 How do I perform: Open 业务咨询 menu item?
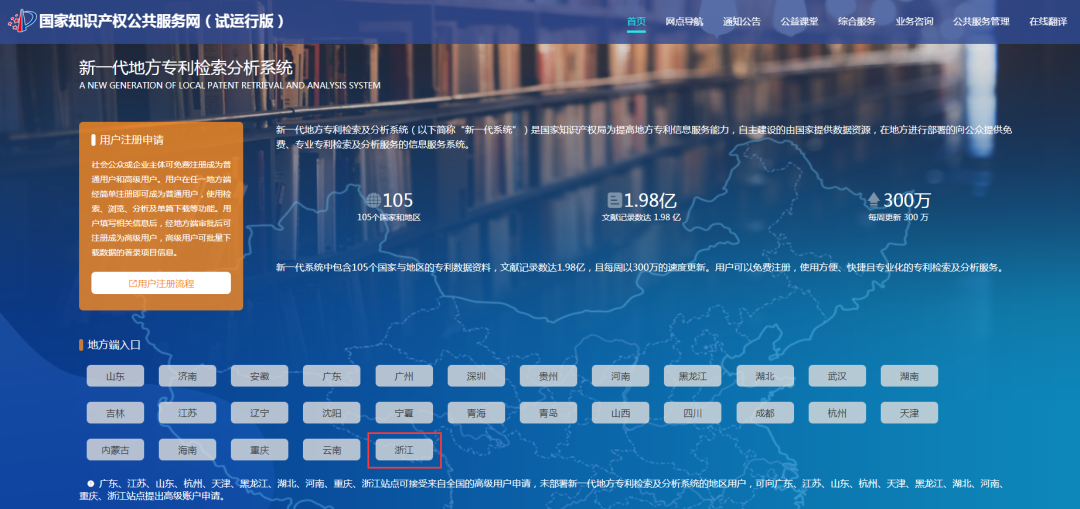915,21
